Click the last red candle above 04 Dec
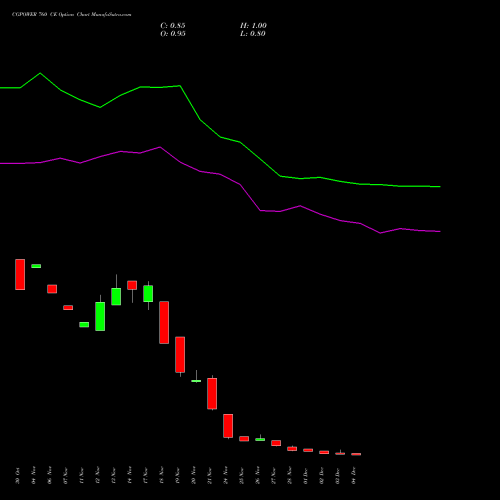Screen dimensions: 500x500 (x=356, y=454)
